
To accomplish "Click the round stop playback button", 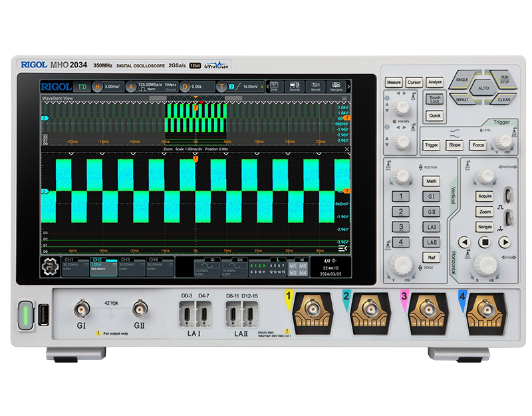I will (x=484, y=242).
